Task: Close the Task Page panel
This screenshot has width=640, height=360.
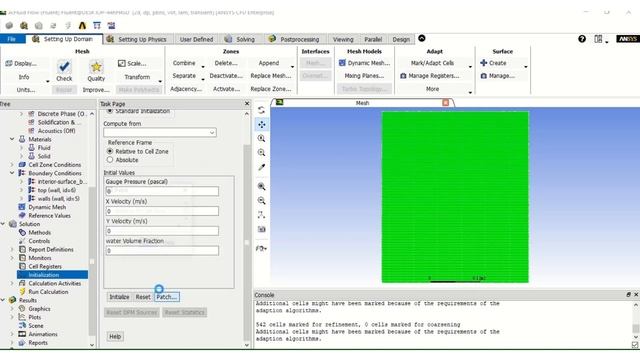Action: click(x=247, y=104)
